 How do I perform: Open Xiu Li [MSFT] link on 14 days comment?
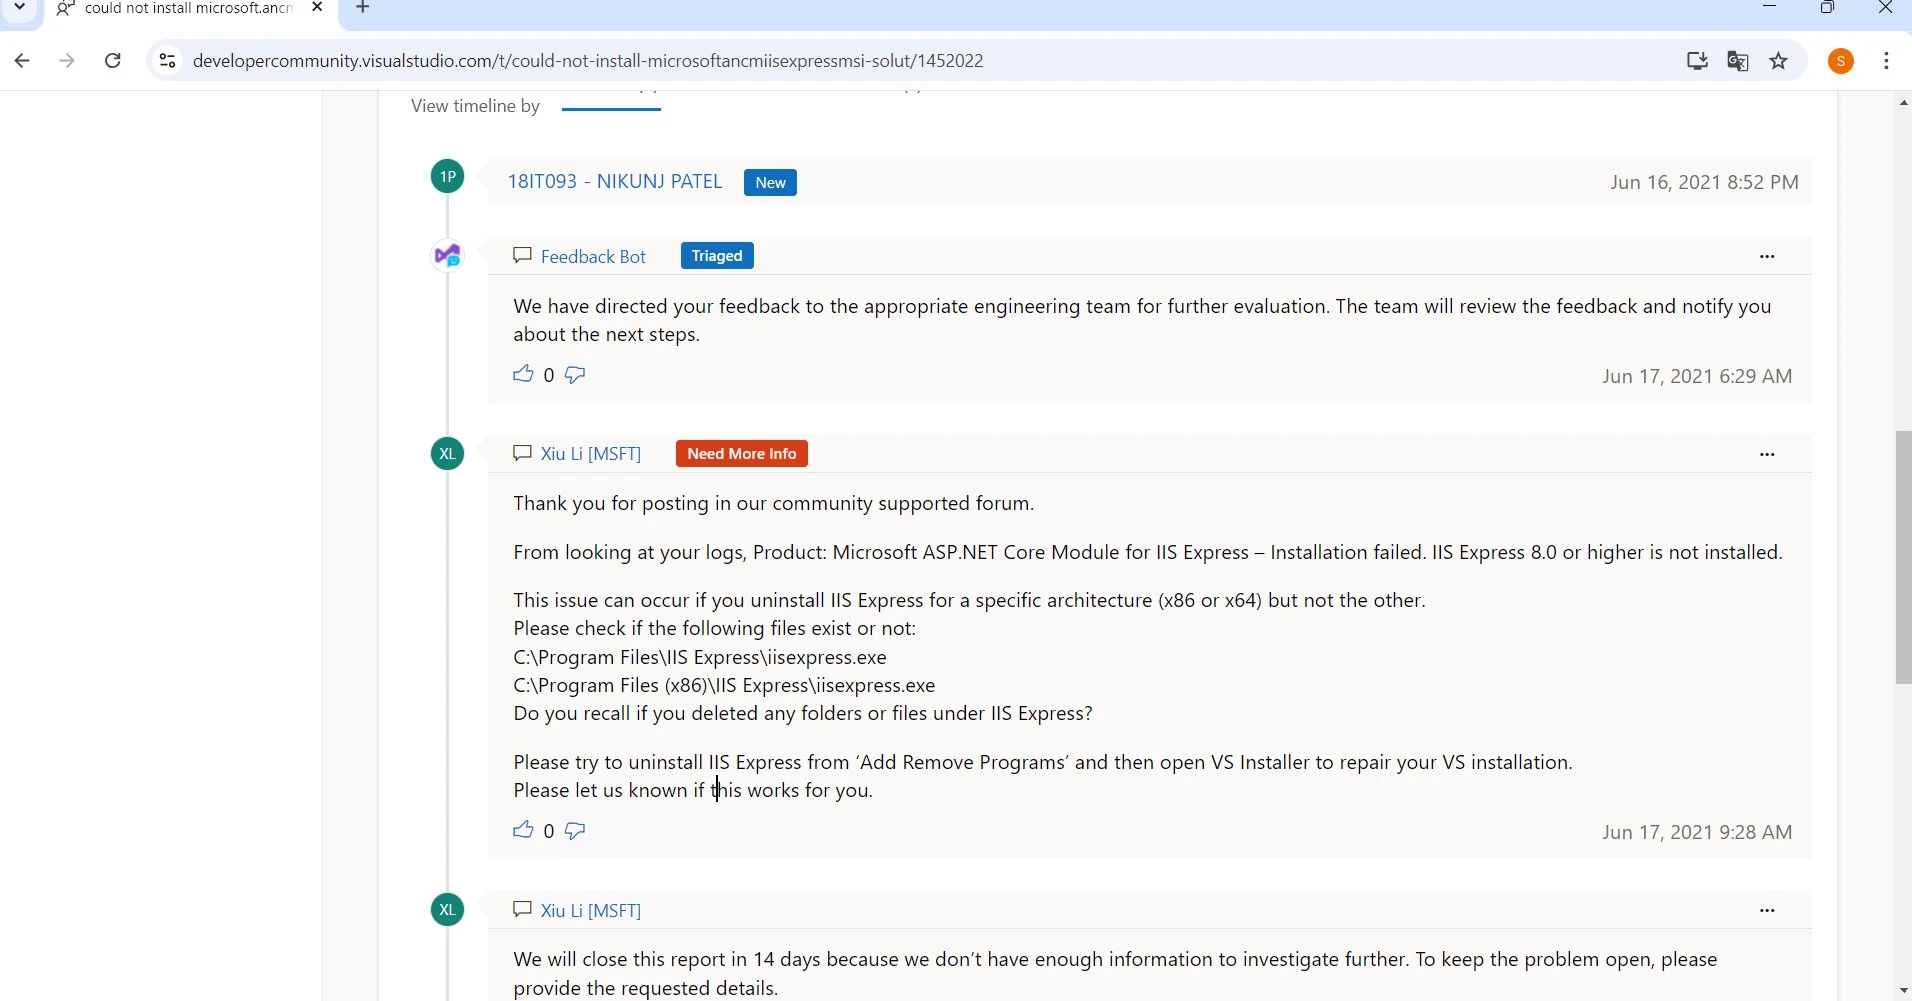tap(590, 910)
